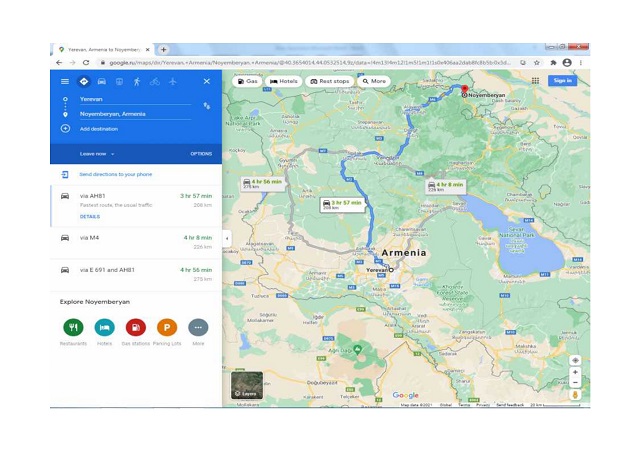
Task: Click the Add destination plus icon
Action: coord(65,129)
